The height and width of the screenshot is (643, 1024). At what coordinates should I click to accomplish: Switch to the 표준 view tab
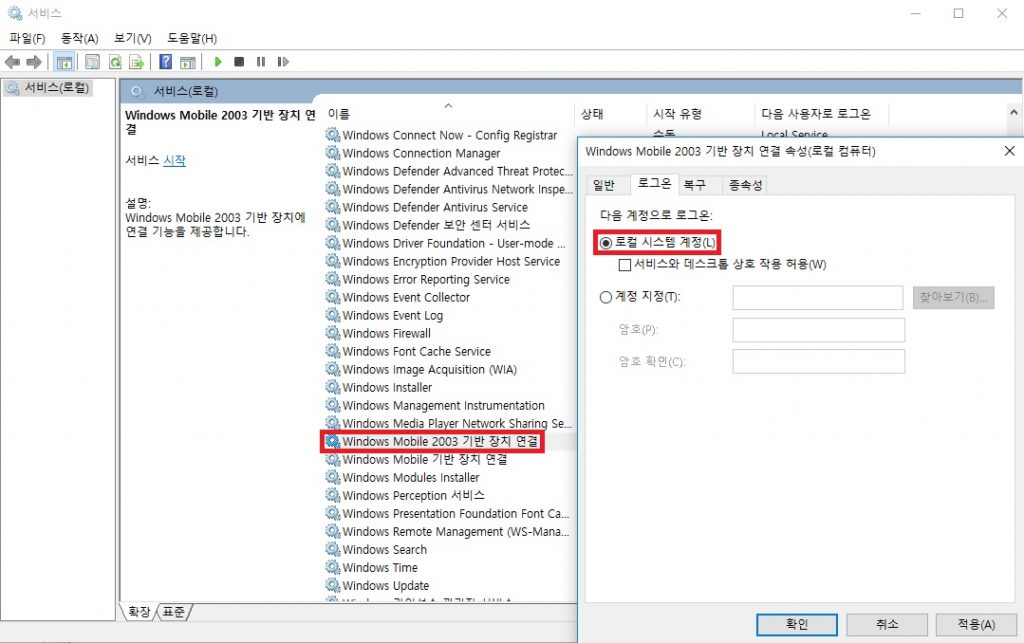click(174, 612)
